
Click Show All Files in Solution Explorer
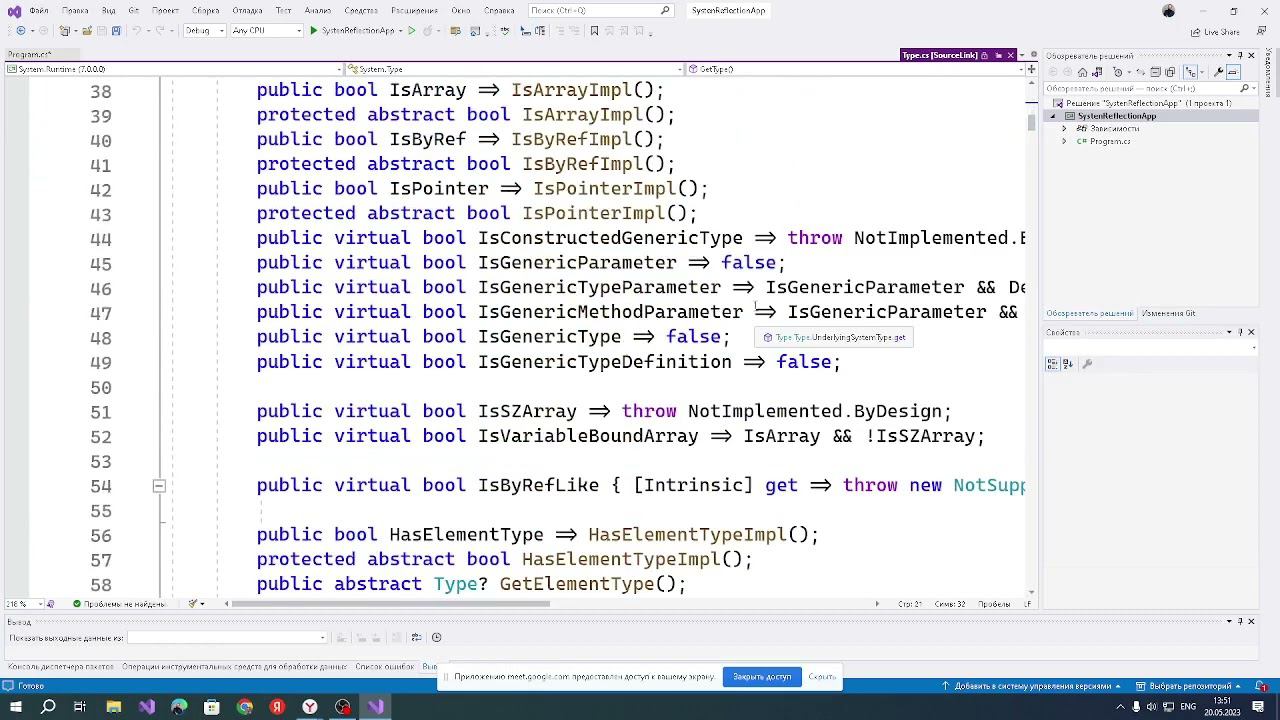tap(1172, 72)
